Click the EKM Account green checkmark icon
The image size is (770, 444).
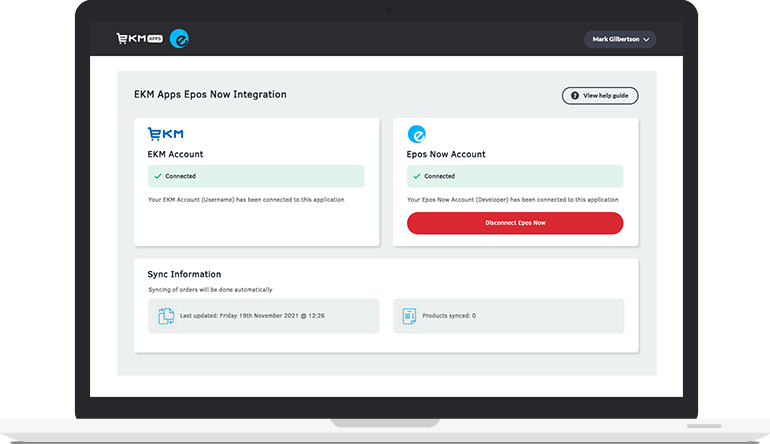tap(158, 176)
